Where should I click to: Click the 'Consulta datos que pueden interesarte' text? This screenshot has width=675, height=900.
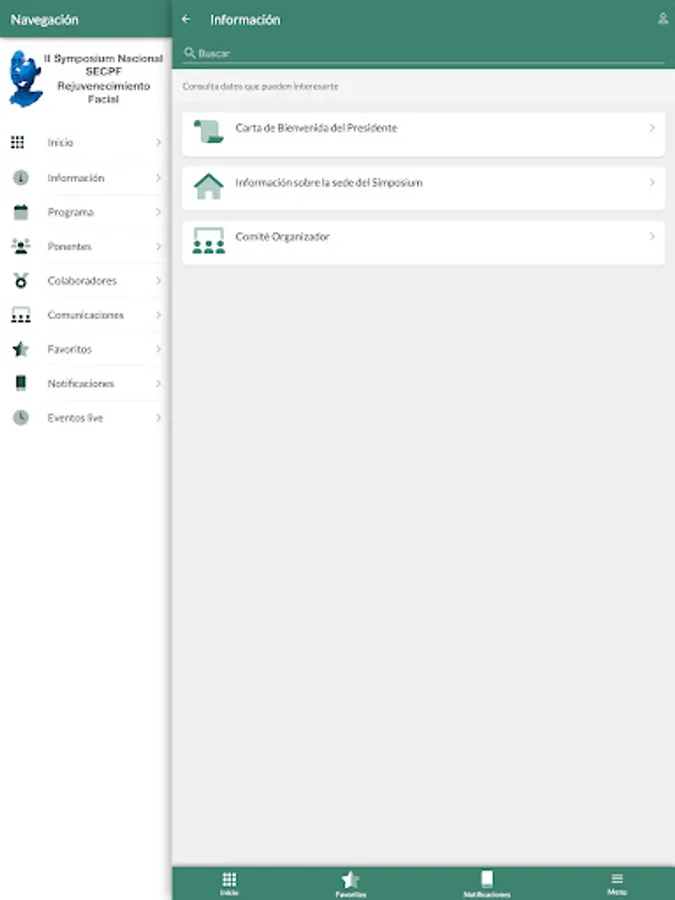pos(260,87)
